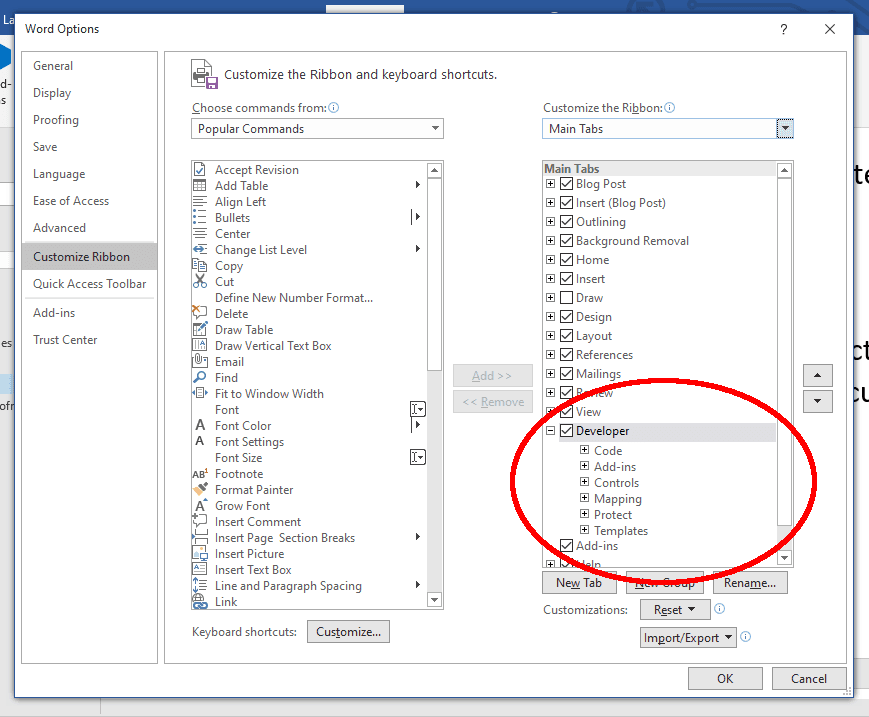Screen dimensions: 869x717
Task: Create a New Tab in the ribbon
Action: click(579, 583)
